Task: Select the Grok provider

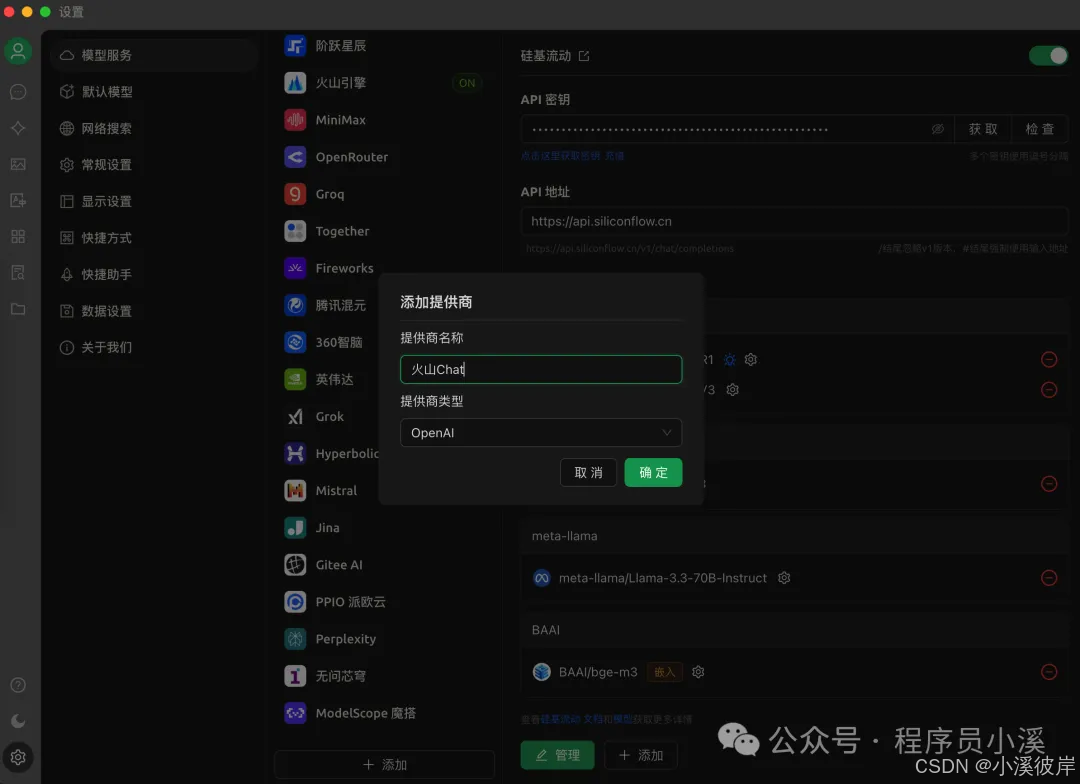Action: tap(327, 417)
